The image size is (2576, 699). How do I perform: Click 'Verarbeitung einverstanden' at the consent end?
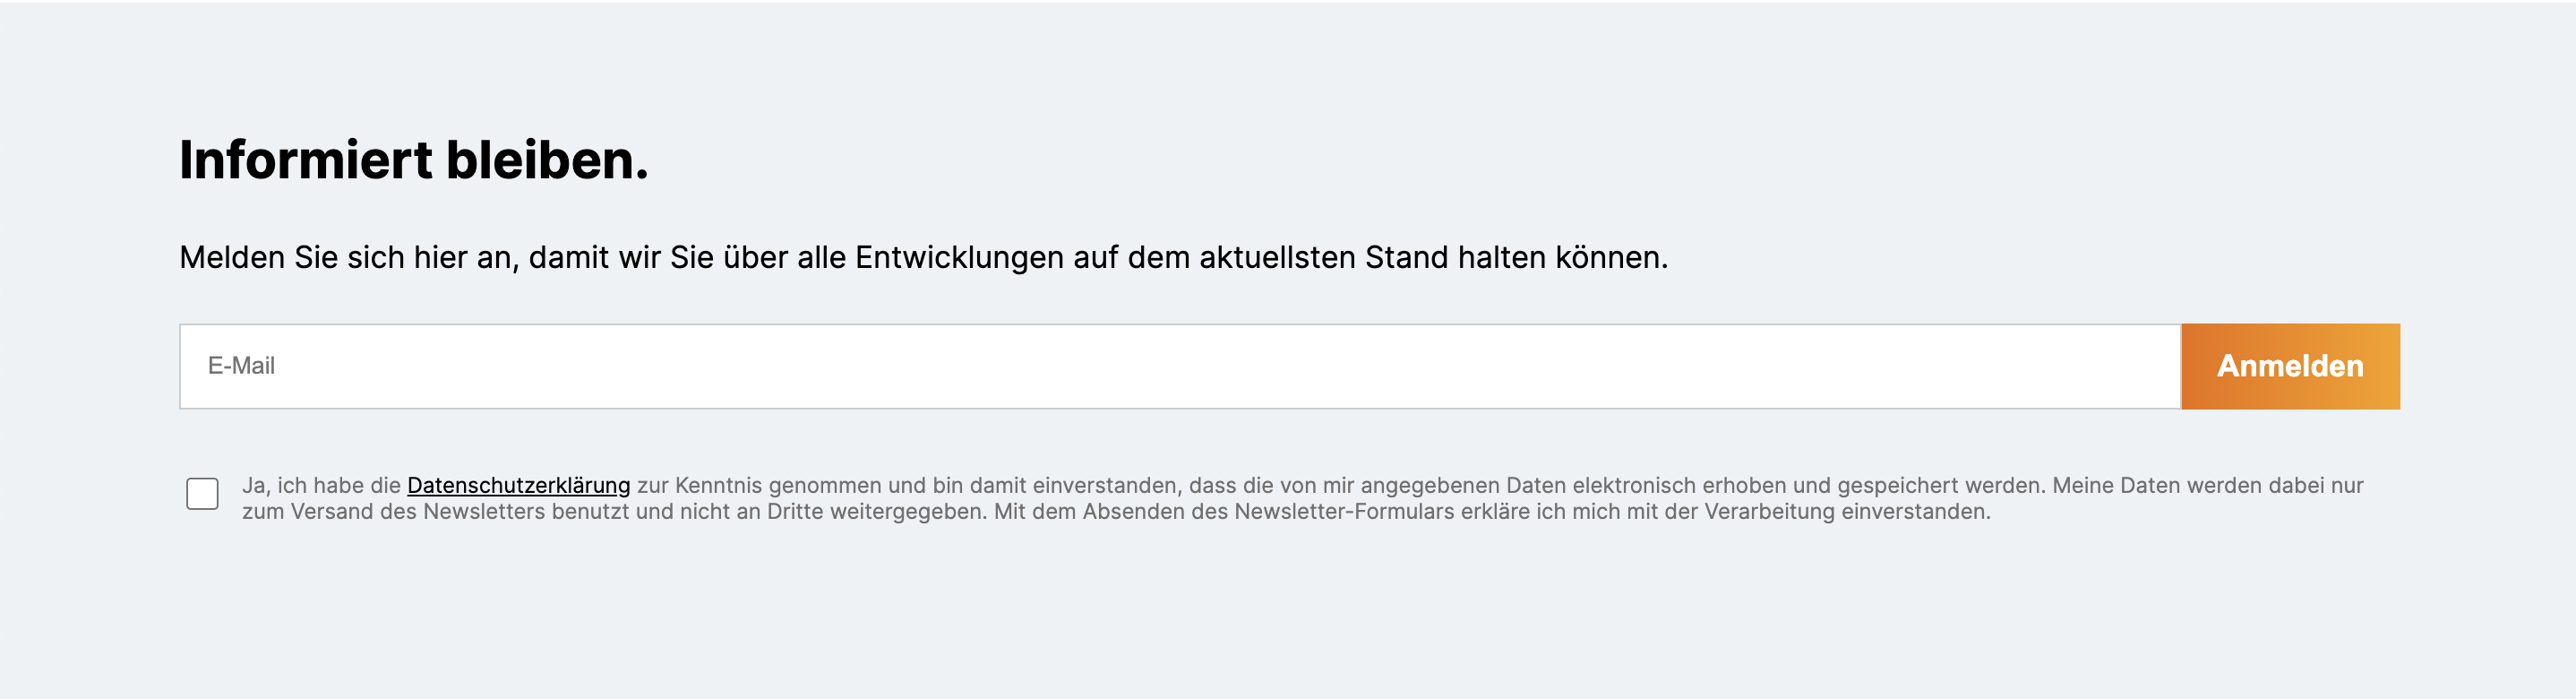pos(1846,512)
